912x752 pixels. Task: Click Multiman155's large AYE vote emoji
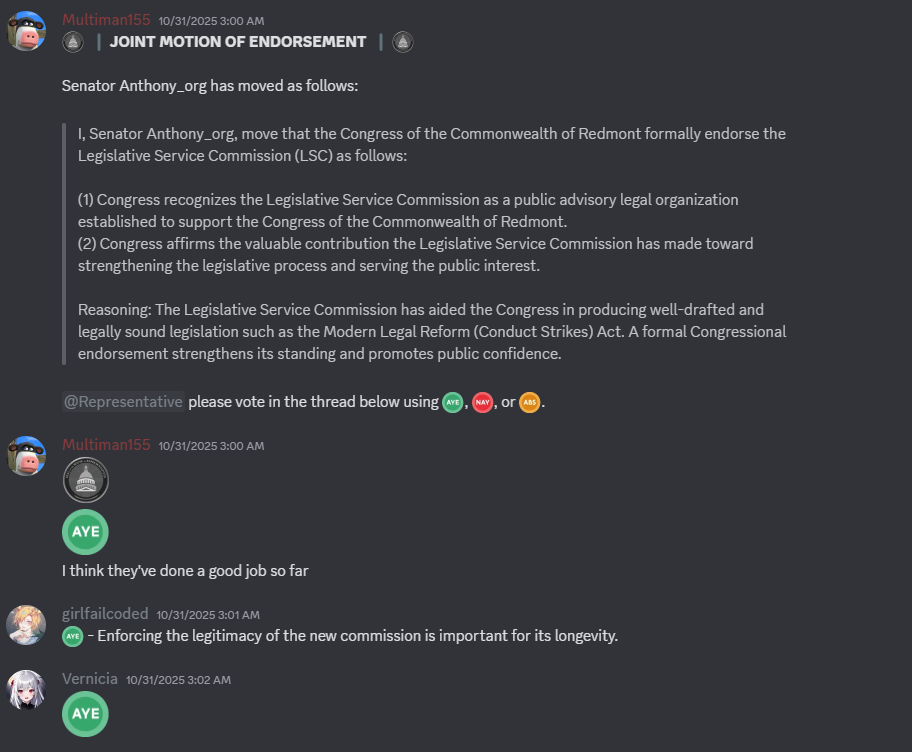pos(85,532)
